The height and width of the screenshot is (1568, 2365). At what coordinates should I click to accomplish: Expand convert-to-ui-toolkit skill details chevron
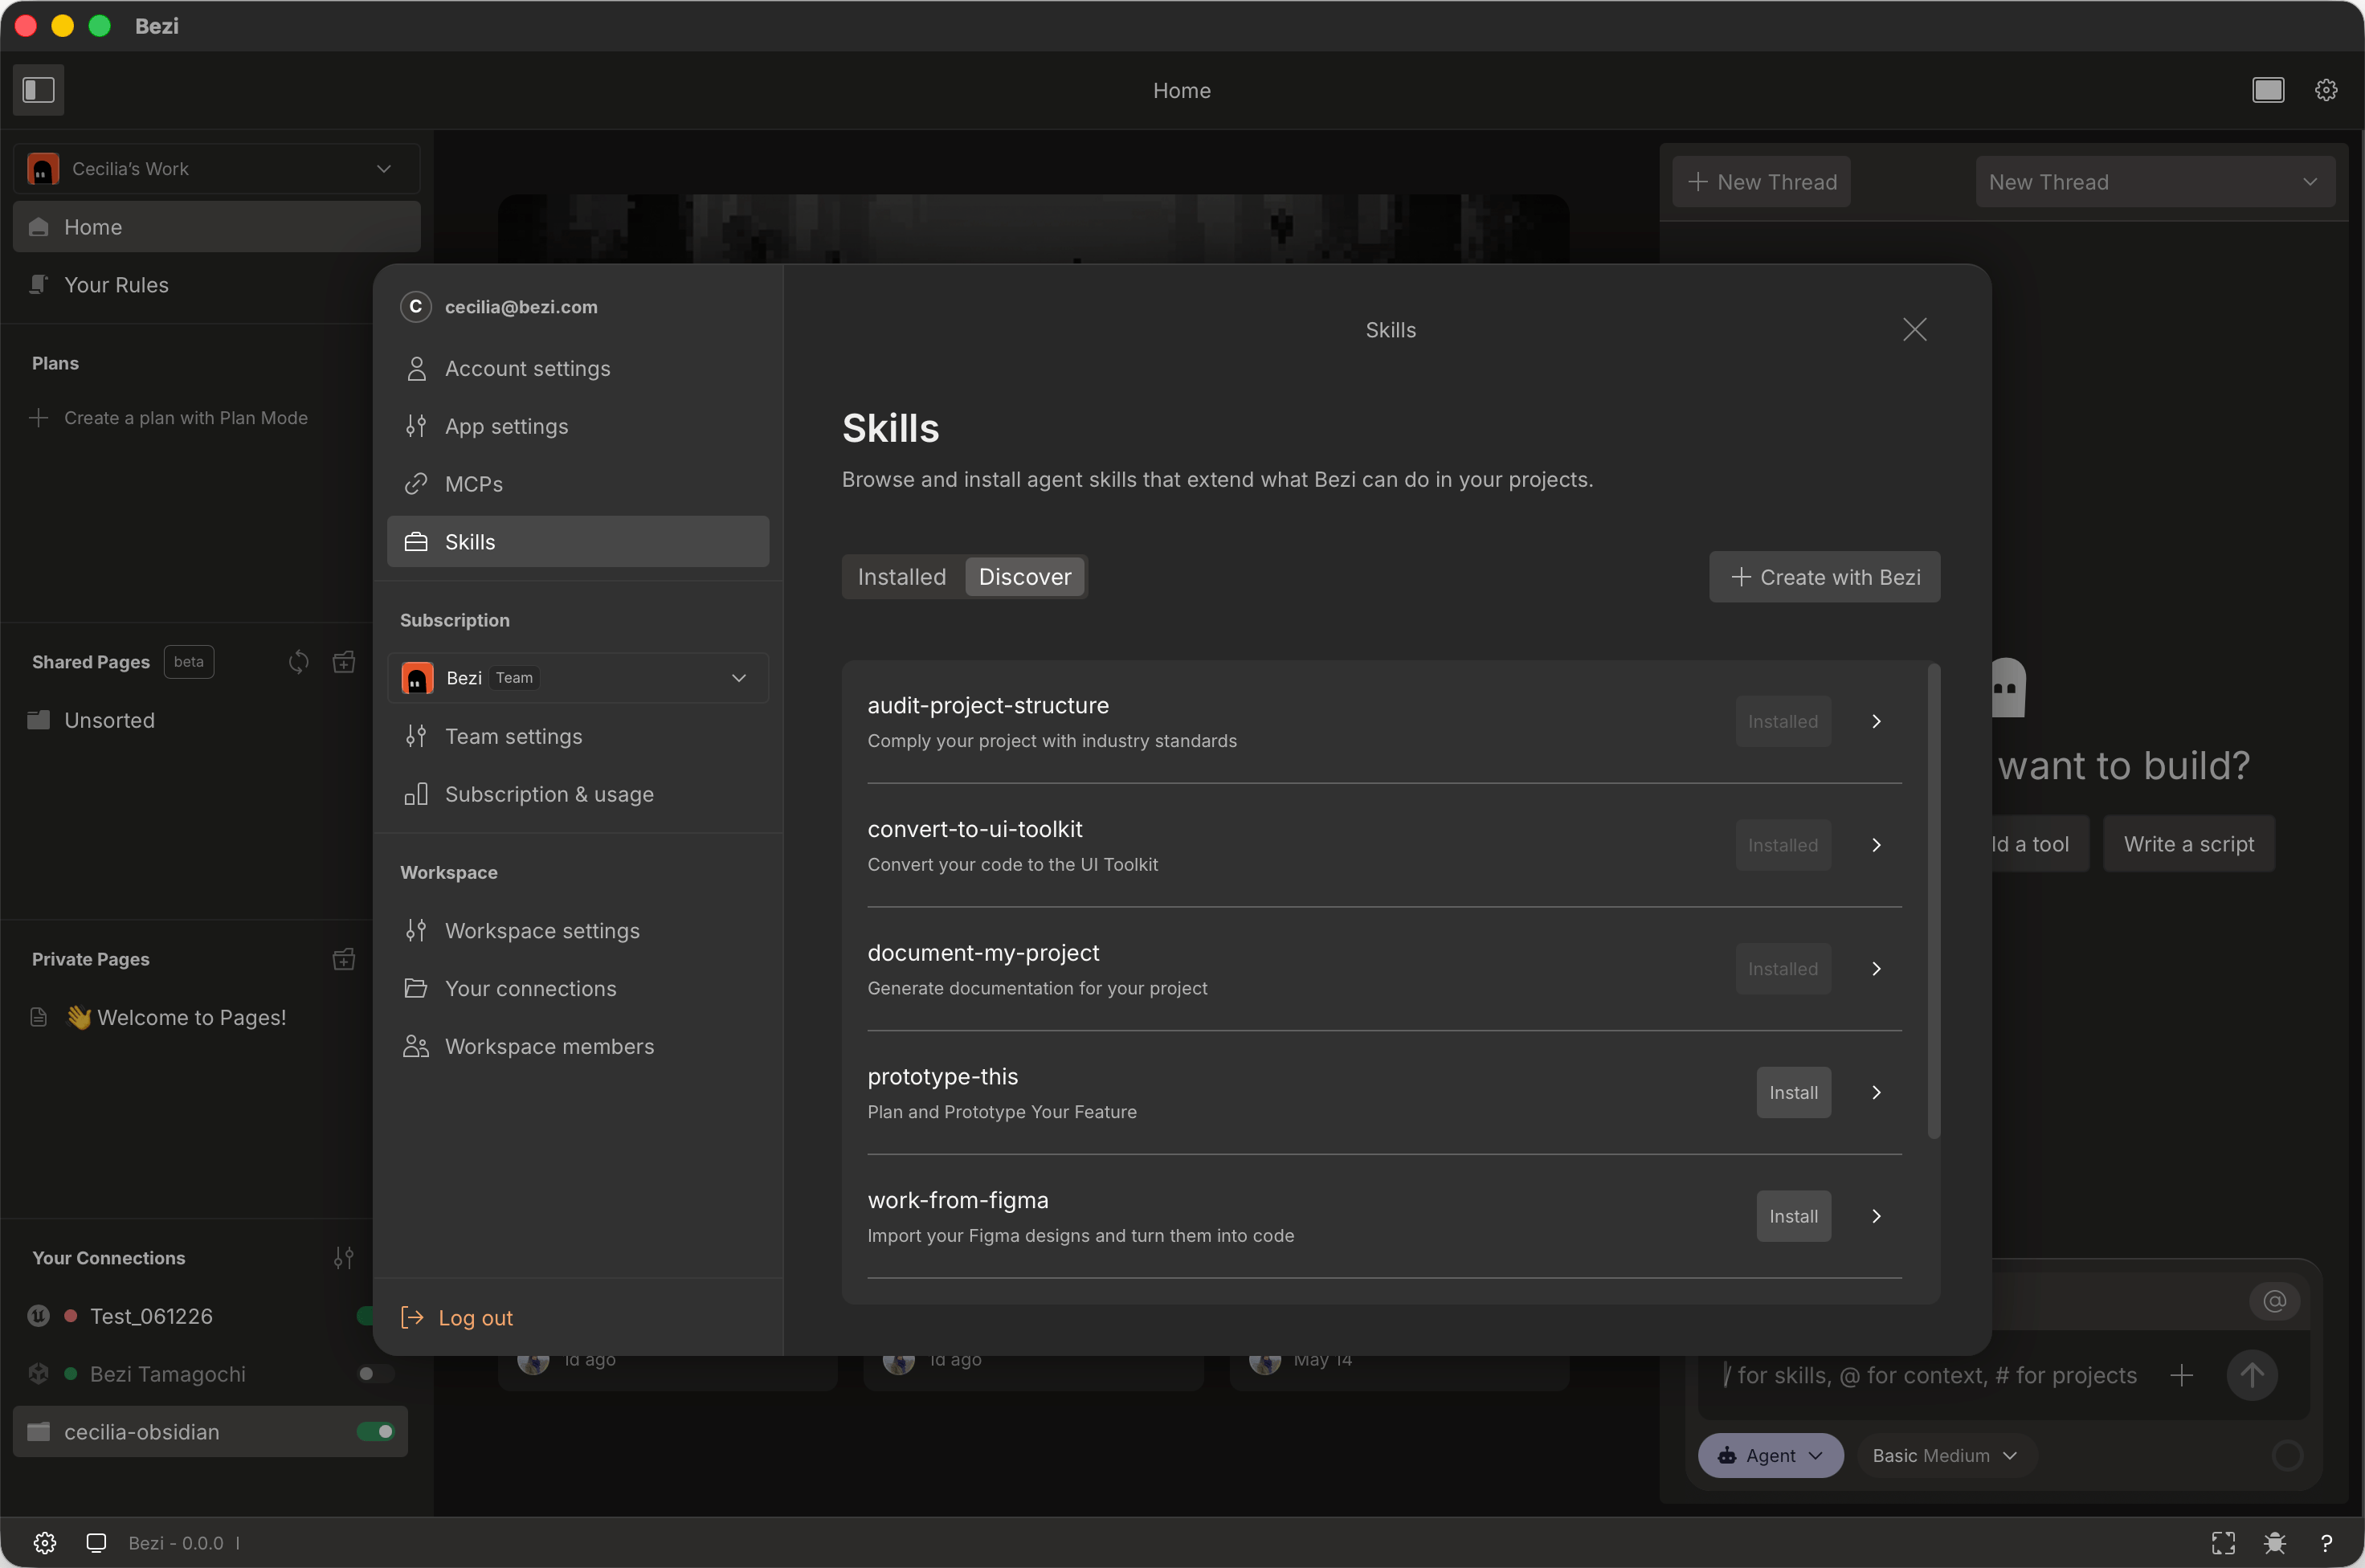point(1876,845)
